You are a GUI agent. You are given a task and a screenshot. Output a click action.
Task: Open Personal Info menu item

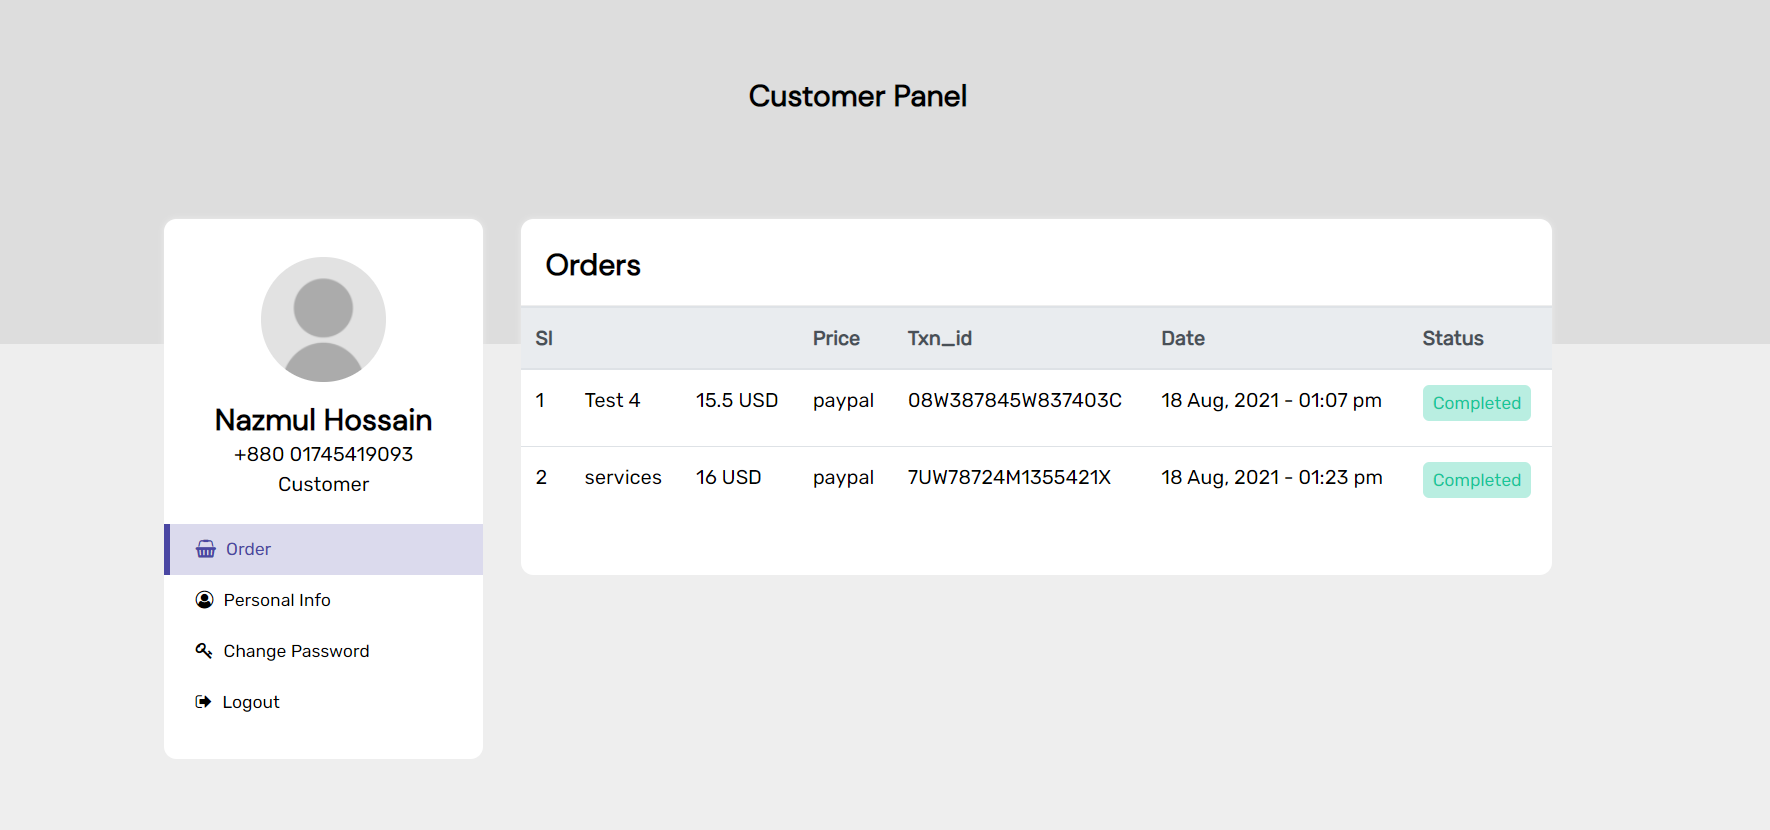click(x=277, y=600)
